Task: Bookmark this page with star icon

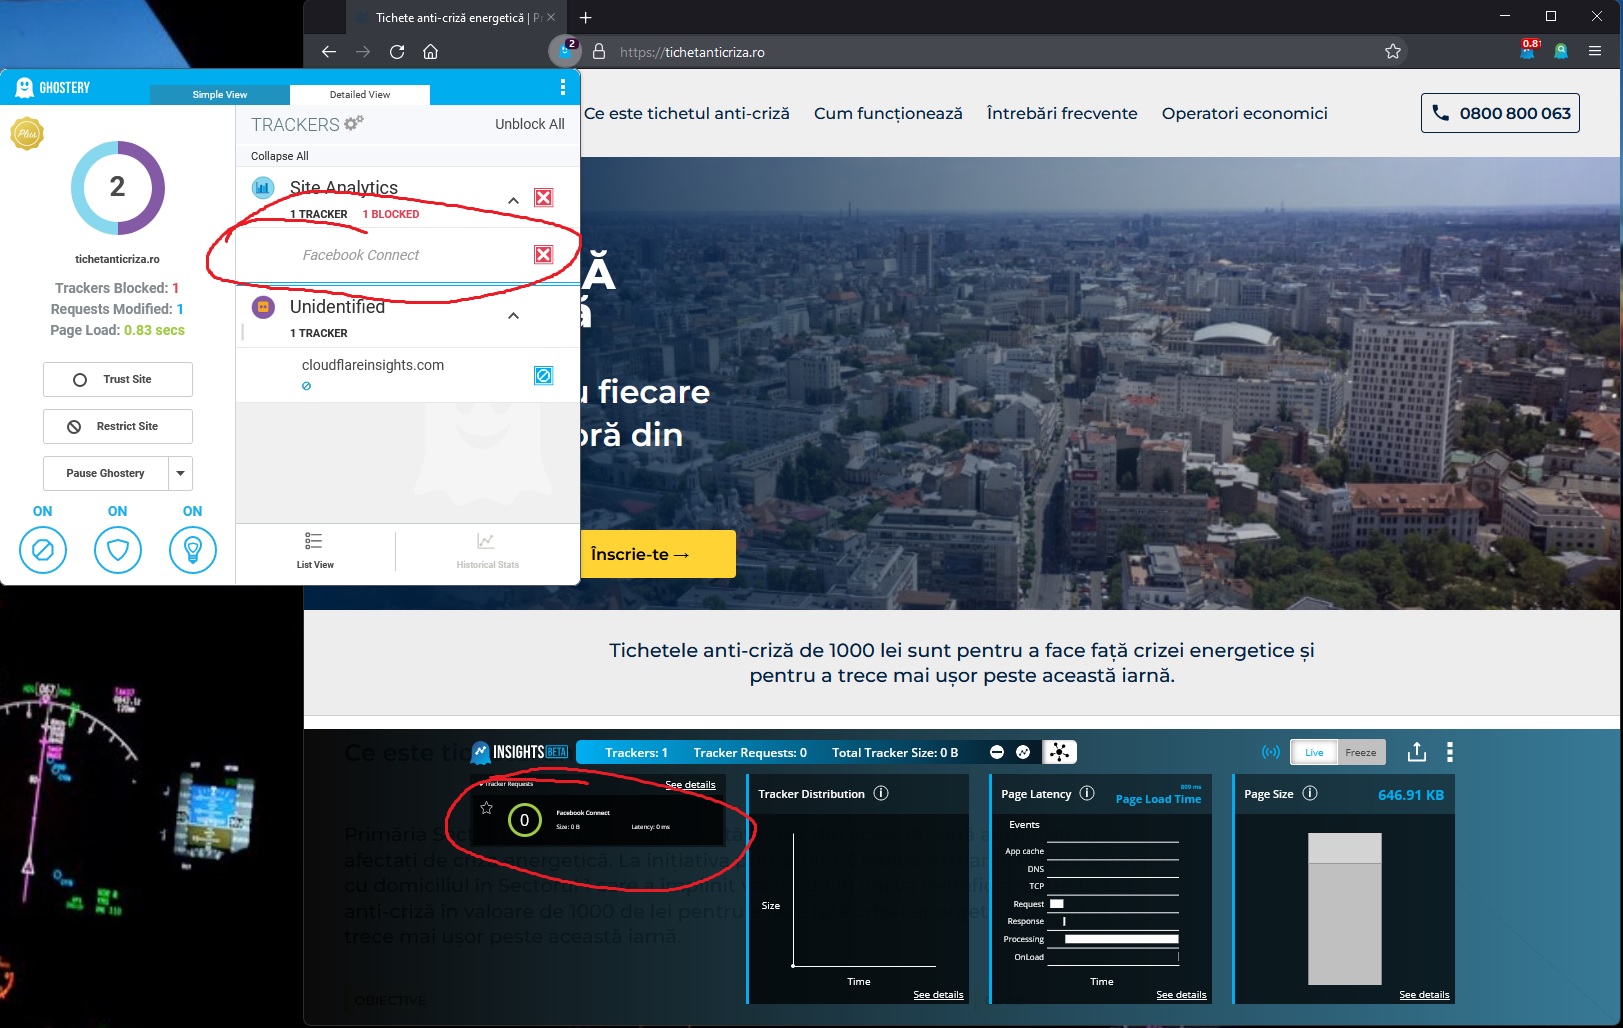Action: tap(1392, 52)
